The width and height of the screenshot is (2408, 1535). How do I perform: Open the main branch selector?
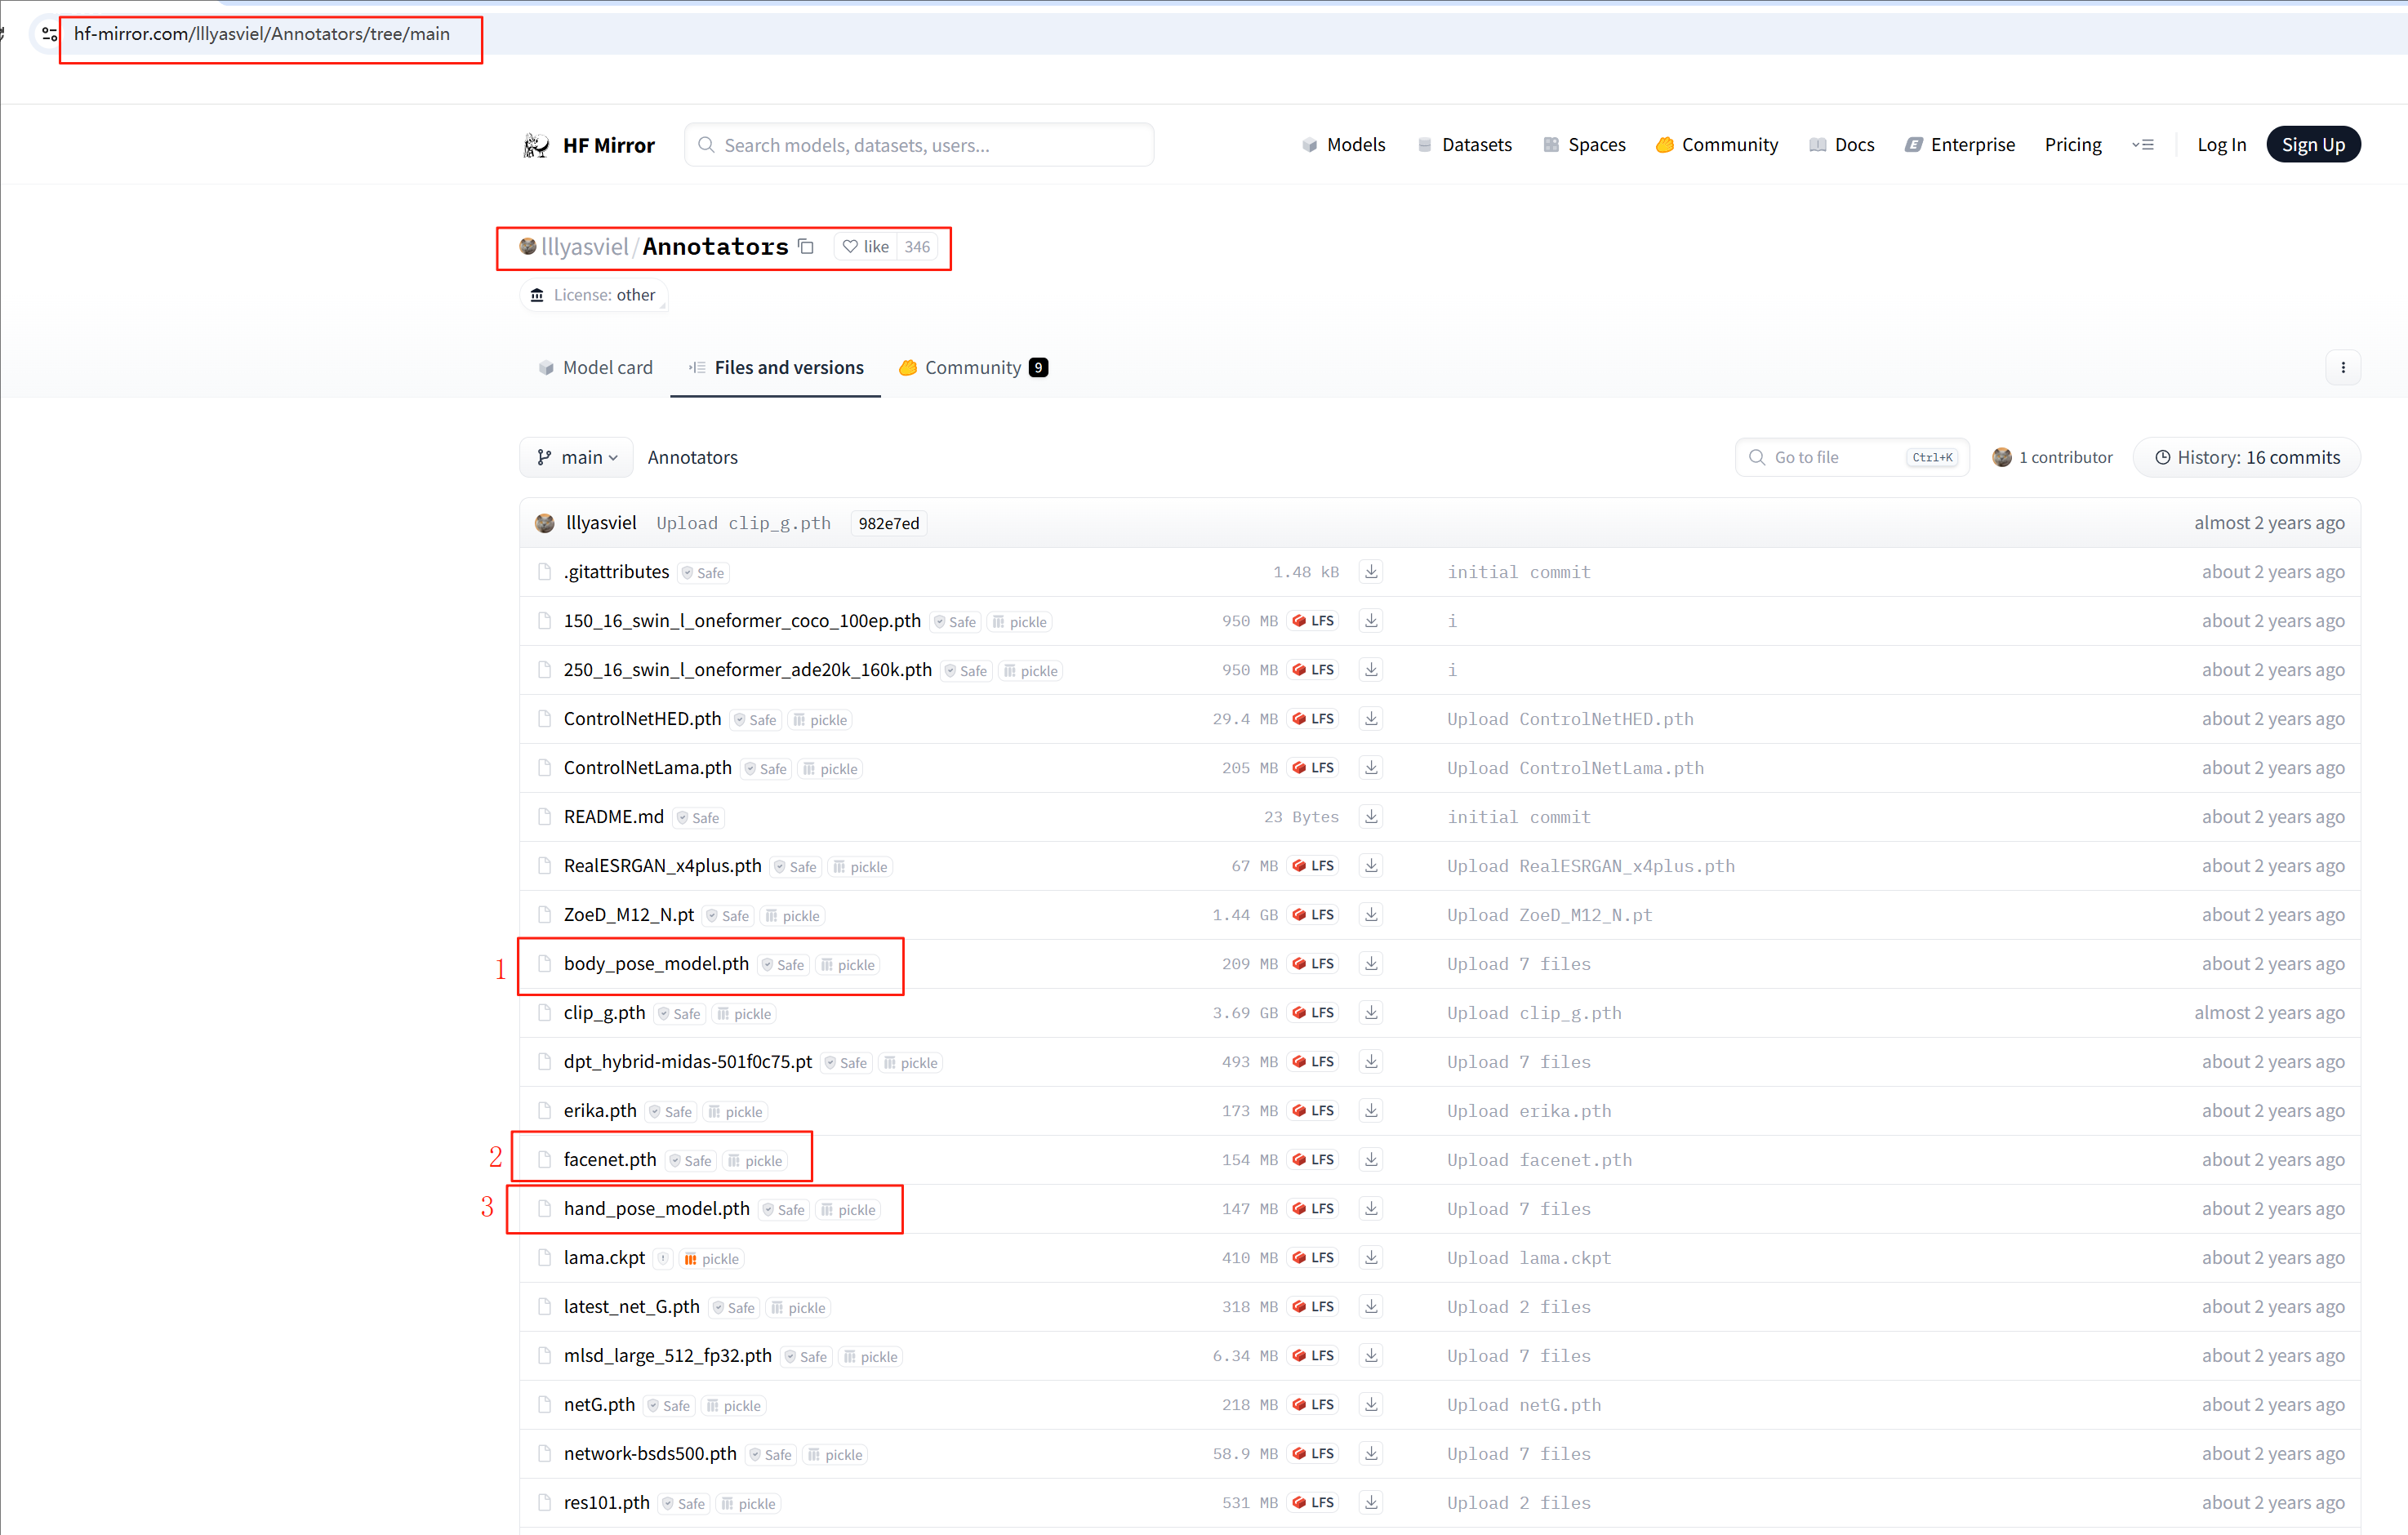[x=575, y=457]
